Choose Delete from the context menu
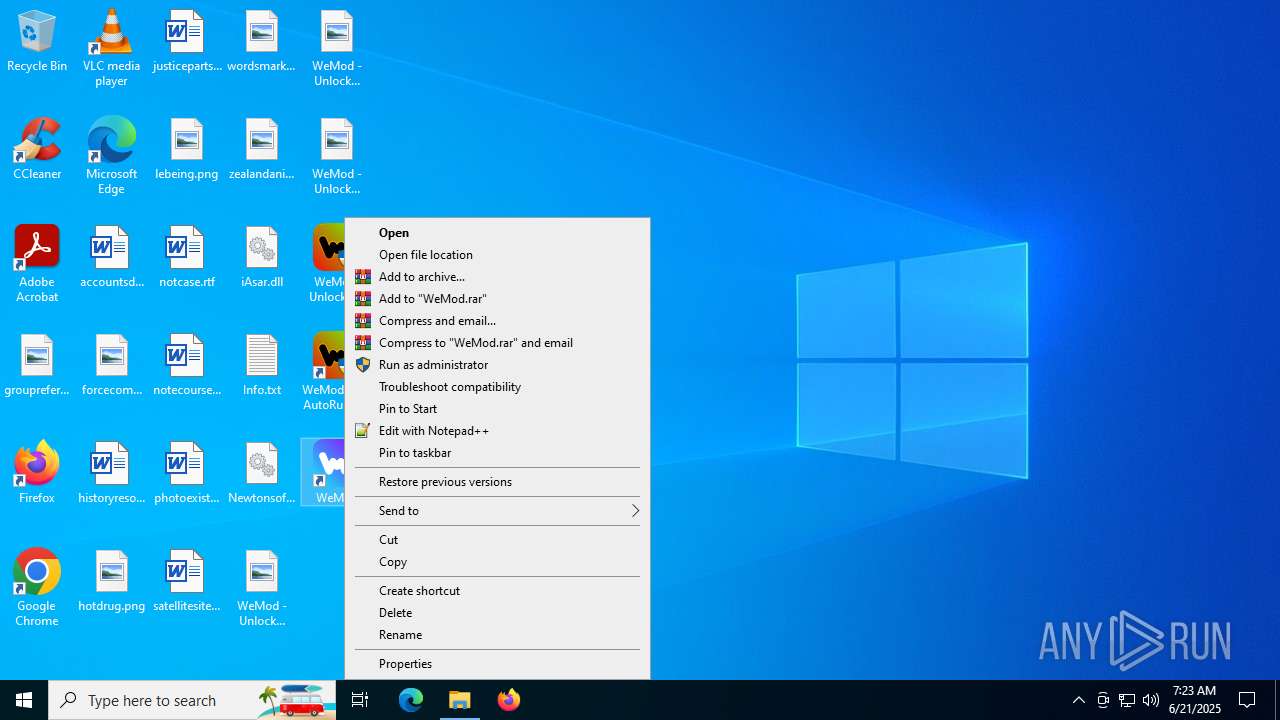 tap(497, 613)
